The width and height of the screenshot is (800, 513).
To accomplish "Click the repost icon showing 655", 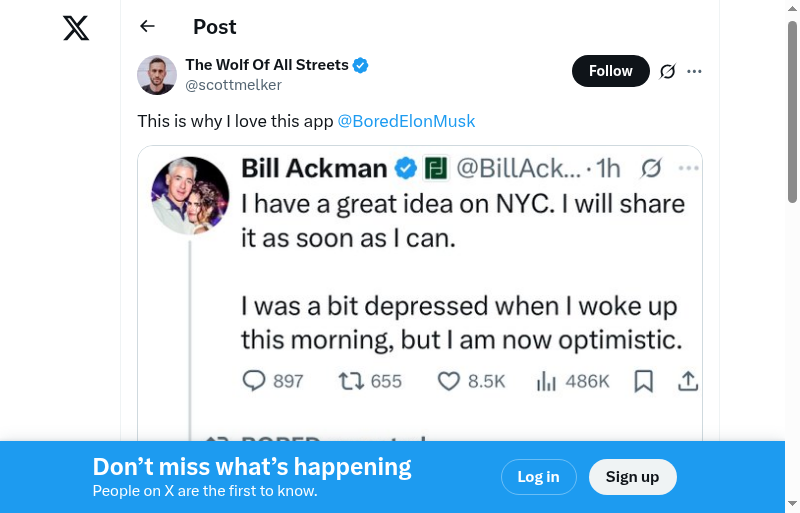I will point(351,381).
